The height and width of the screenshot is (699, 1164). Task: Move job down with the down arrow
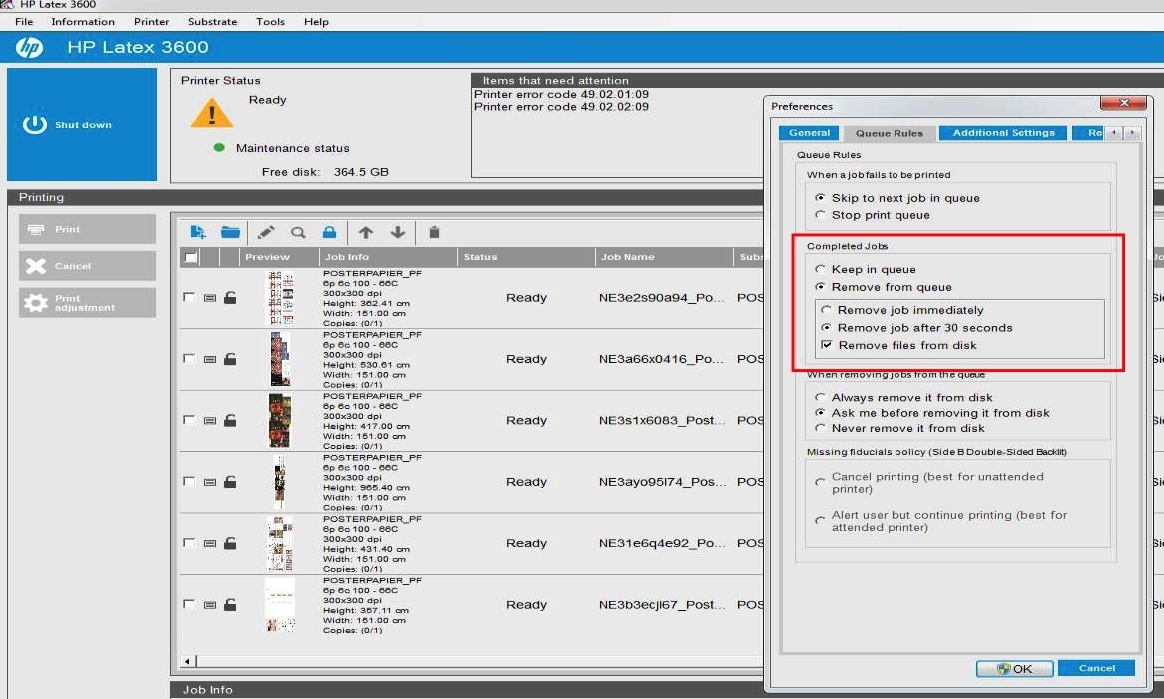click(398, 232)
